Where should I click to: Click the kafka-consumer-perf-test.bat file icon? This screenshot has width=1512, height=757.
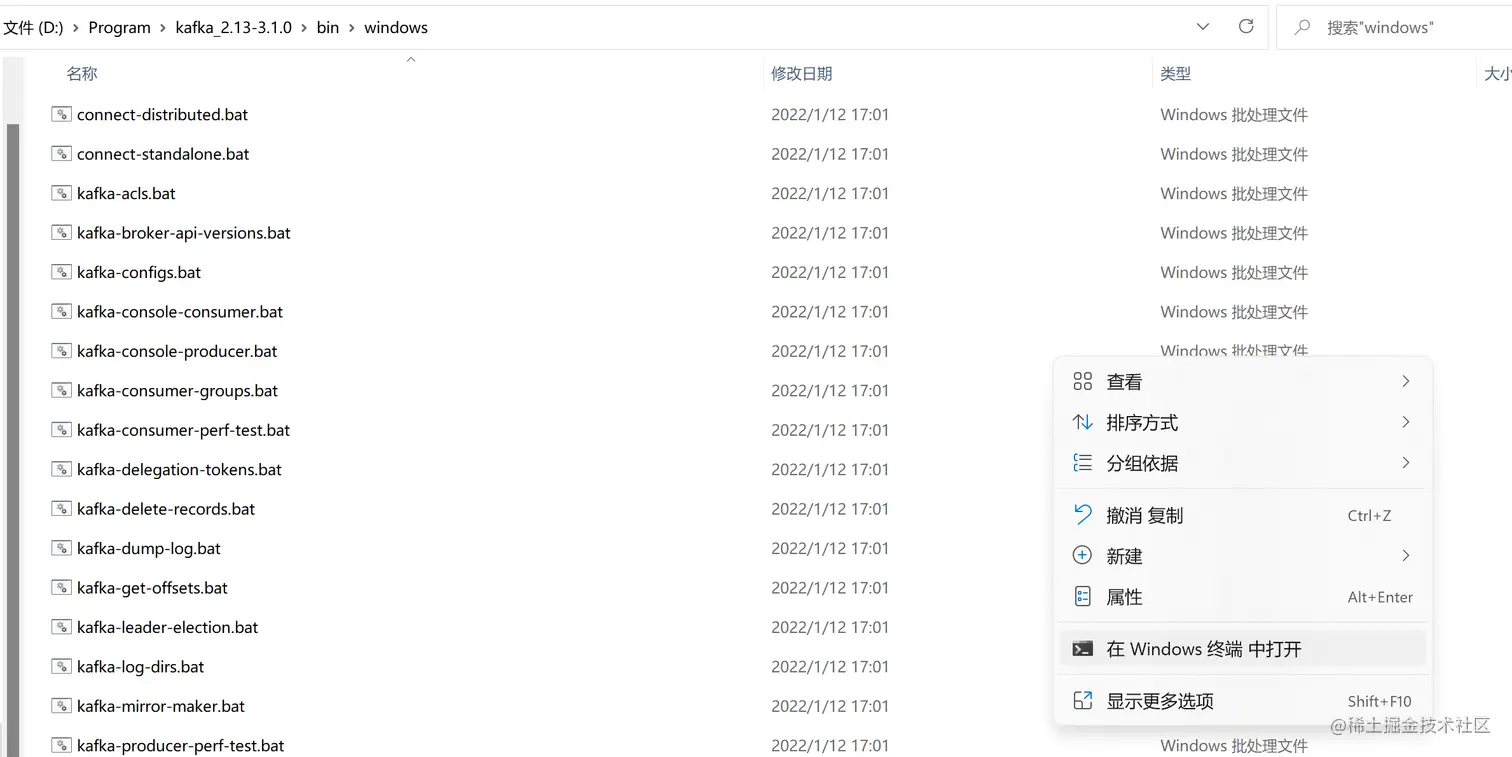point(61,430)
